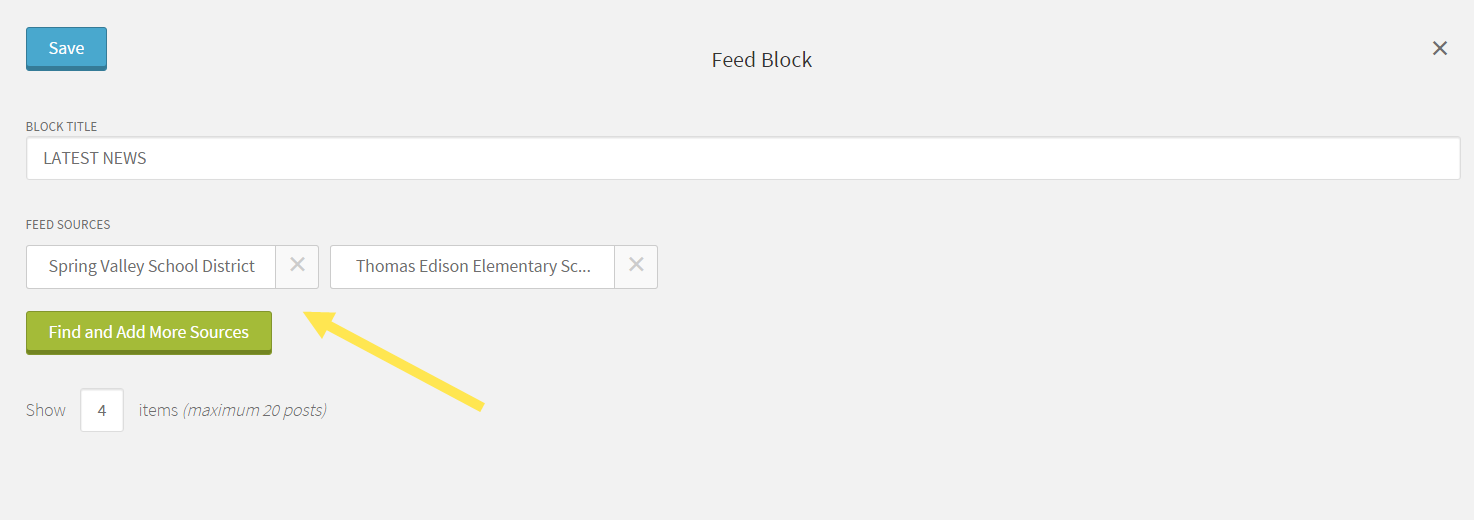Click the maximum 20 posts hint text

pos(254,410)
